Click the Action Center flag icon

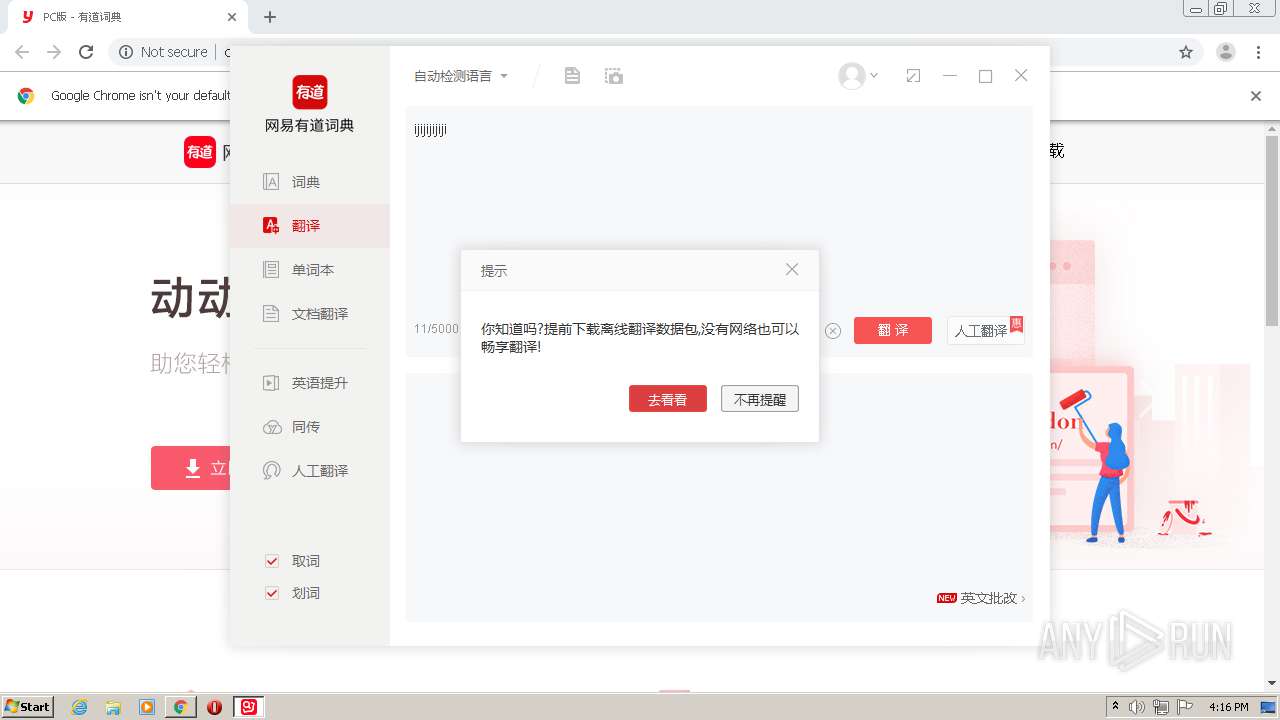pos(1185,707)
